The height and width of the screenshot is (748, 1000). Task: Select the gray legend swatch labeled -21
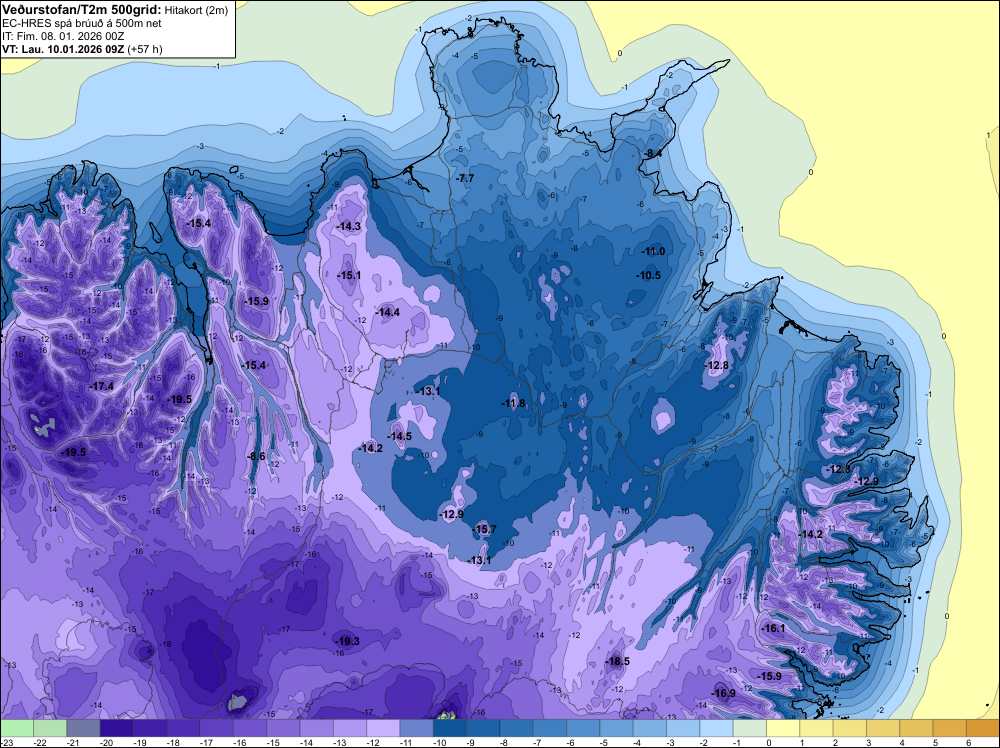84,728
